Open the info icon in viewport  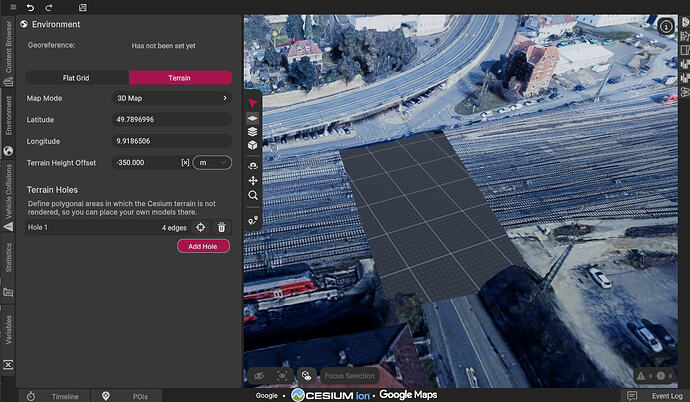coord(666,27)
